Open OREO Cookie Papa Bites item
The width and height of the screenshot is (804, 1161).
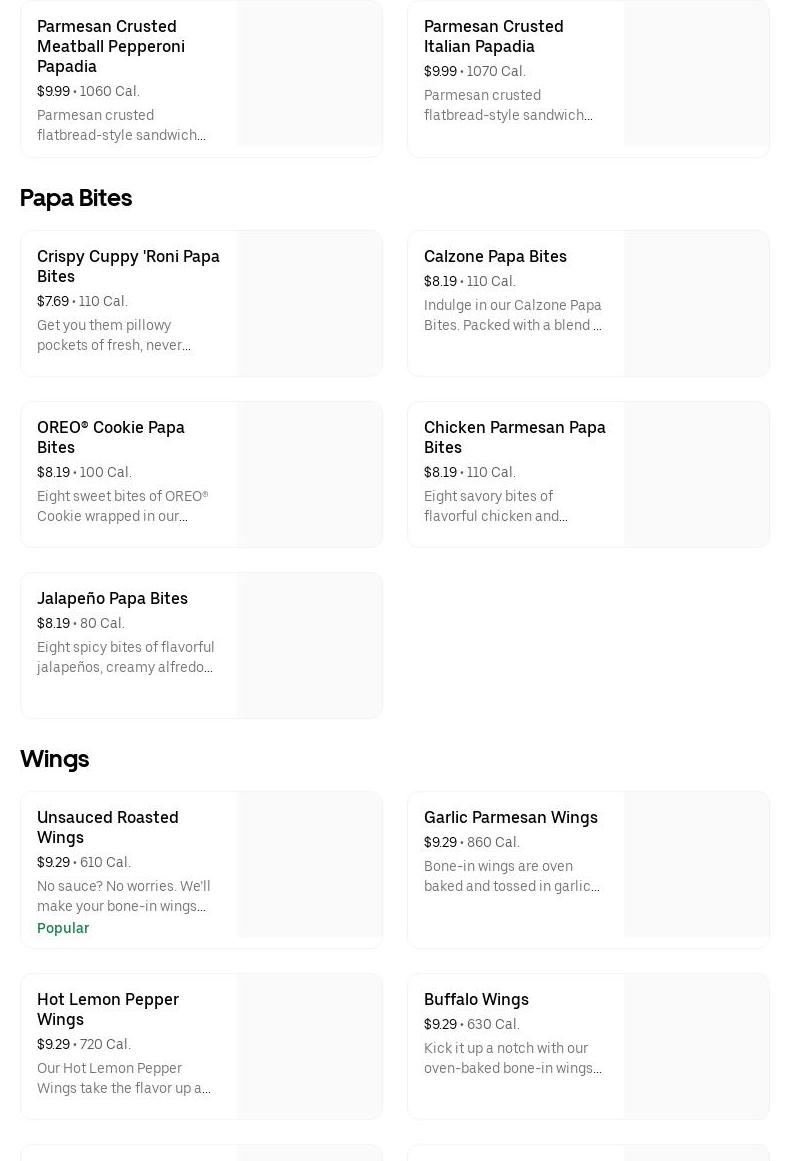click(111, 437)
